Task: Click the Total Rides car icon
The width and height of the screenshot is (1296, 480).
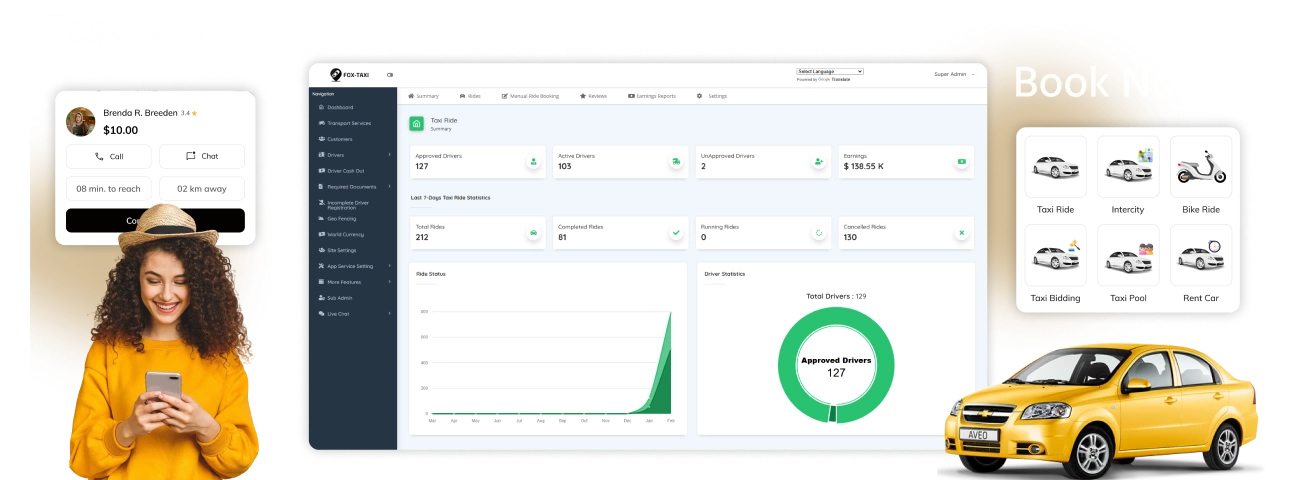Action: (x=534, y=232)
